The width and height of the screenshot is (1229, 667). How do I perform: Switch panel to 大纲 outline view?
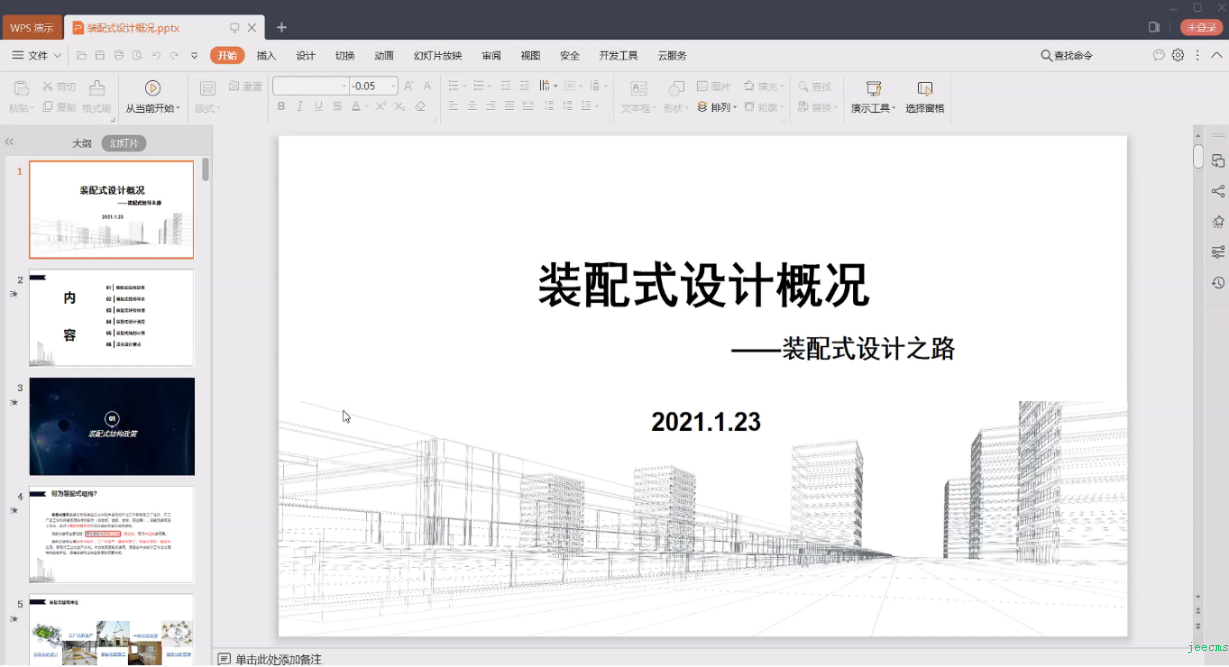click(x=81, y=144)
